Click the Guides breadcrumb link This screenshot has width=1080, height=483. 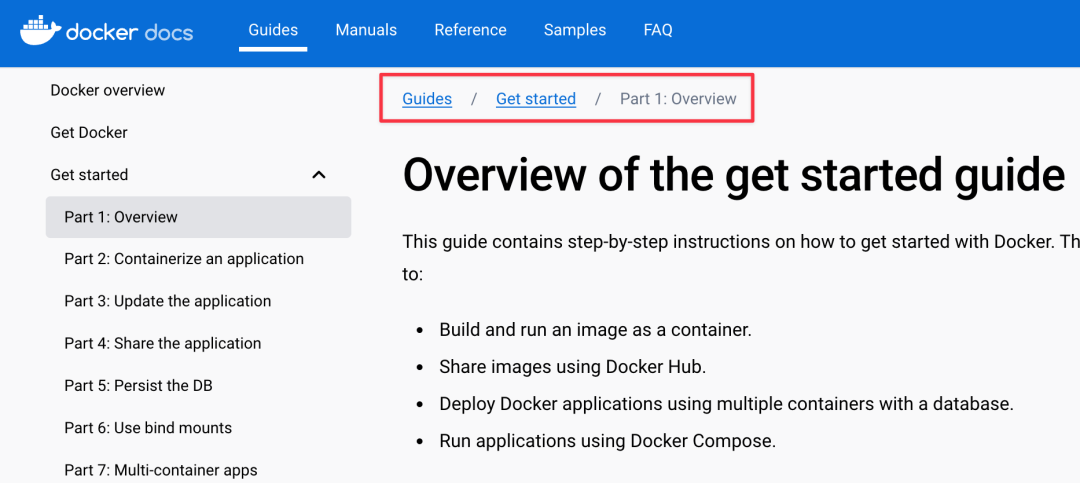point(427,99)
